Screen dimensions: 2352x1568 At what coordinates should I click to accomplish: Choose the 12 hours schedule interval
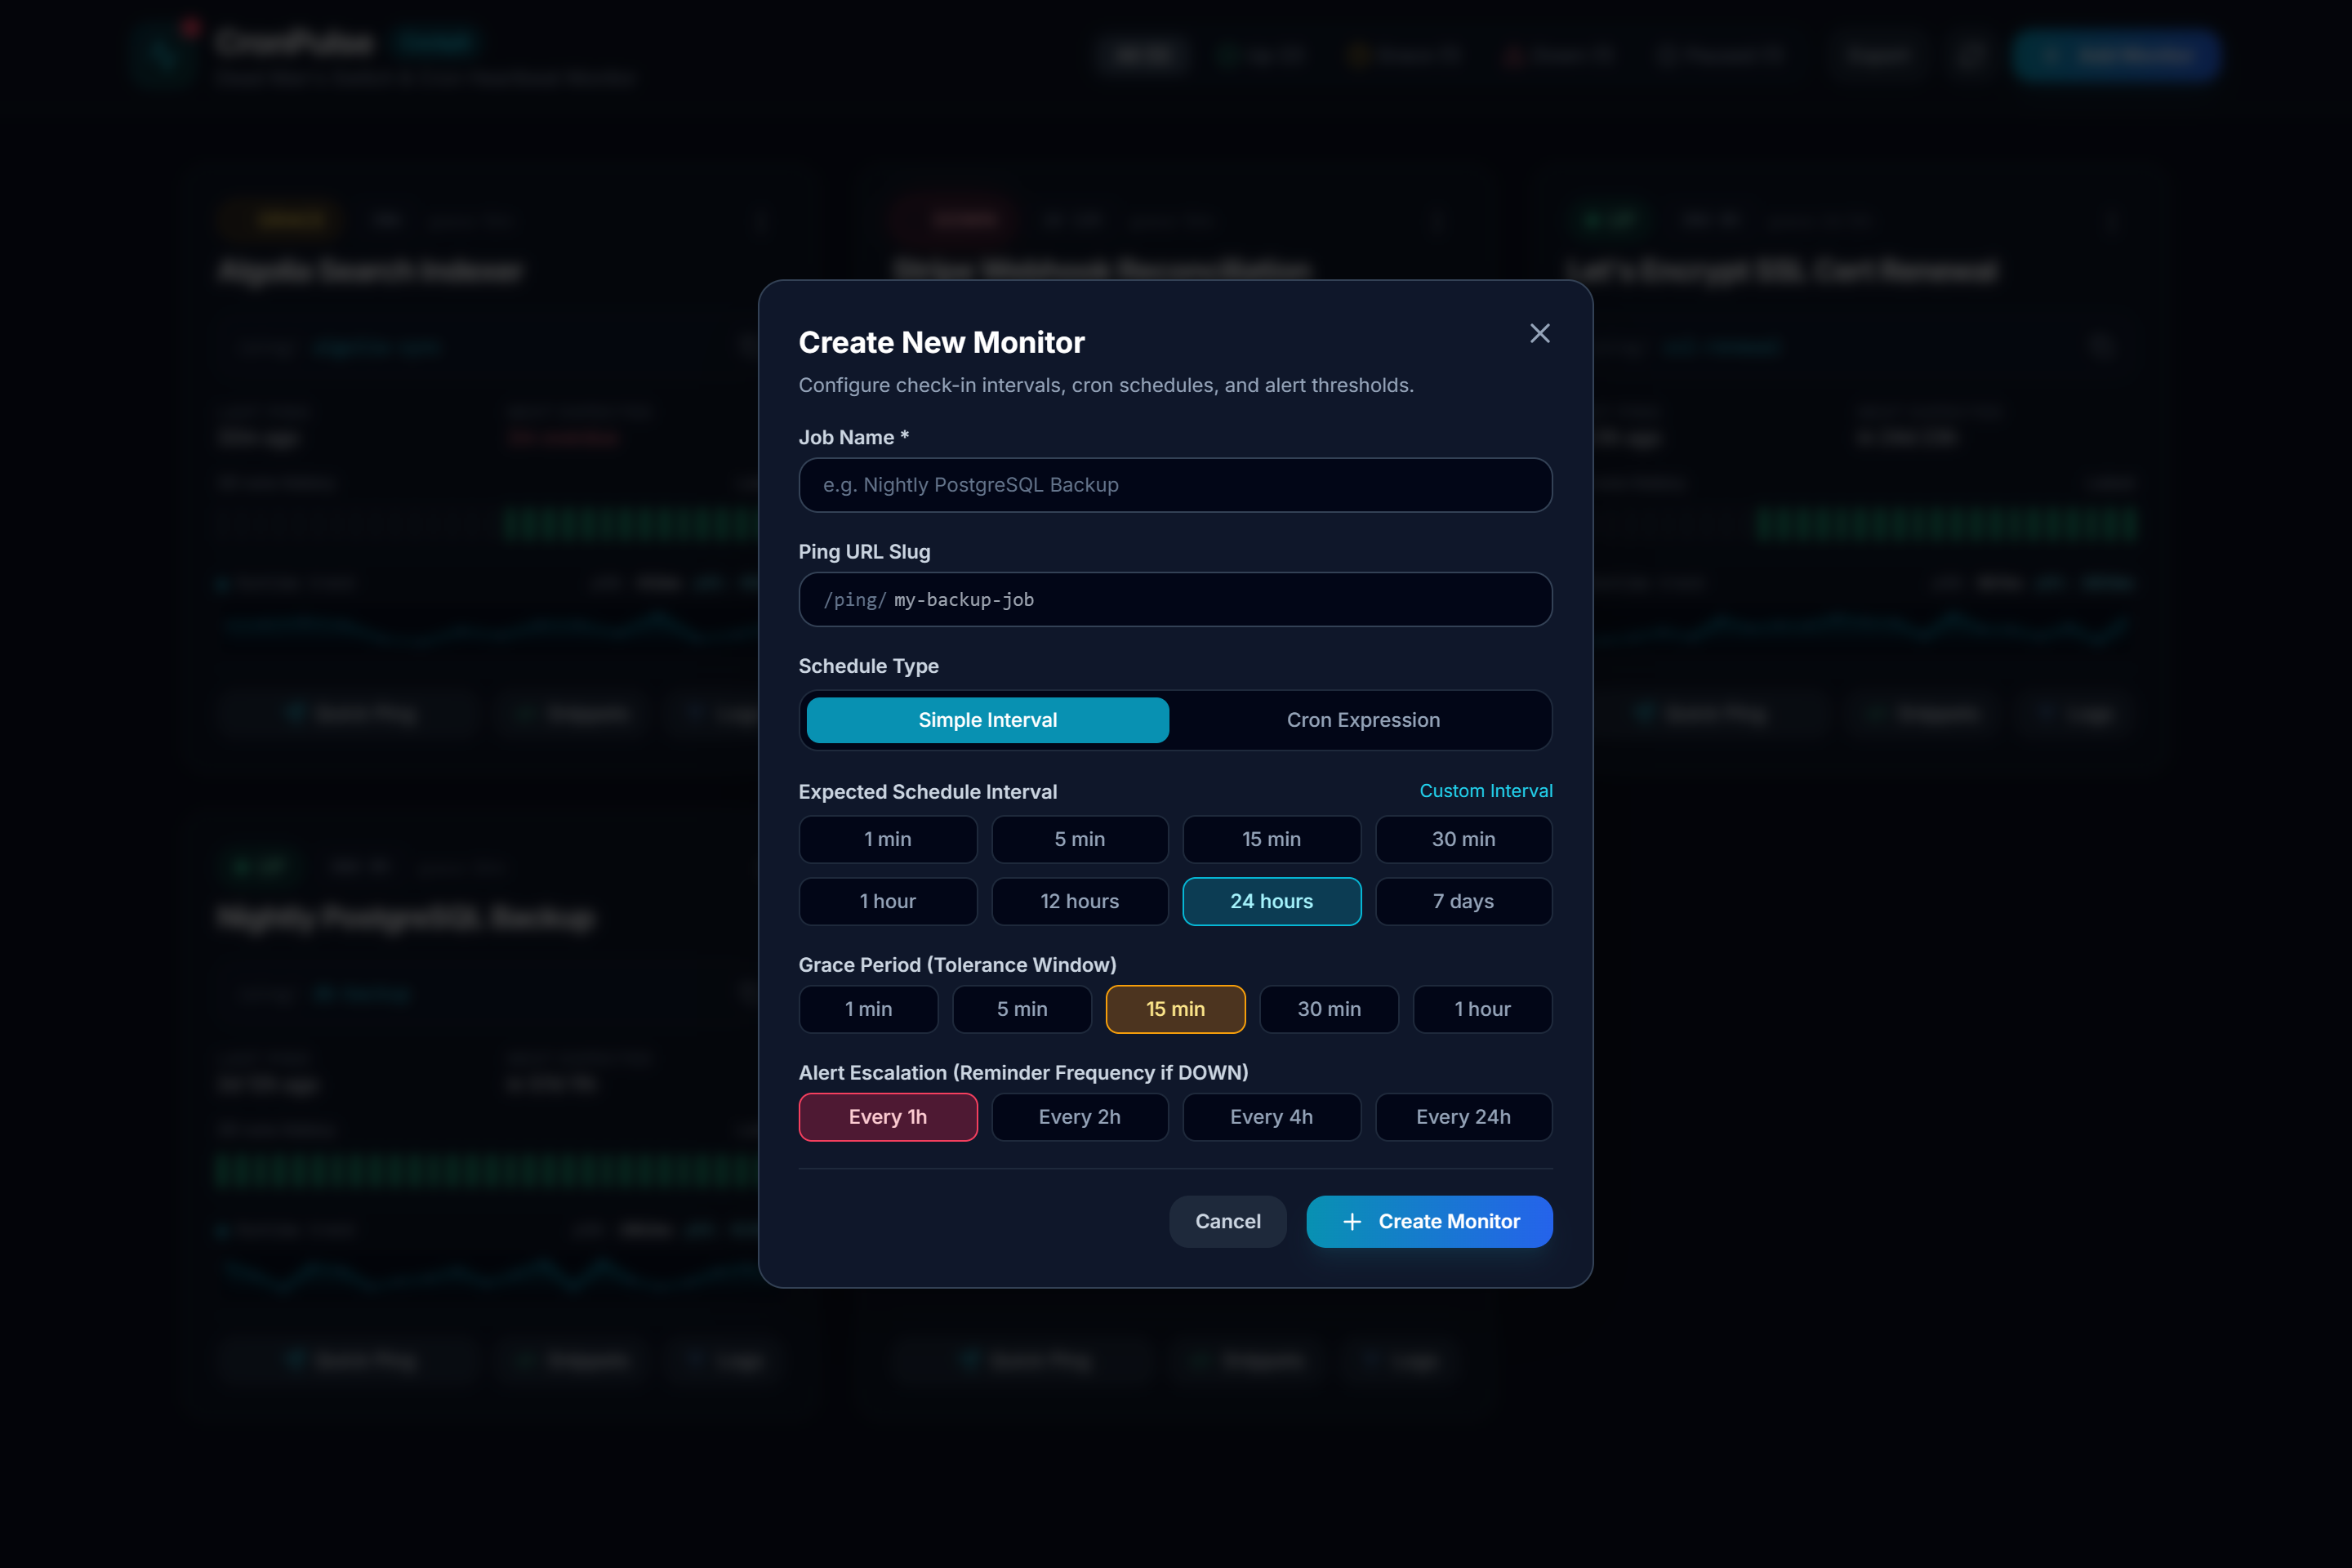click(x=1079, y=901)
